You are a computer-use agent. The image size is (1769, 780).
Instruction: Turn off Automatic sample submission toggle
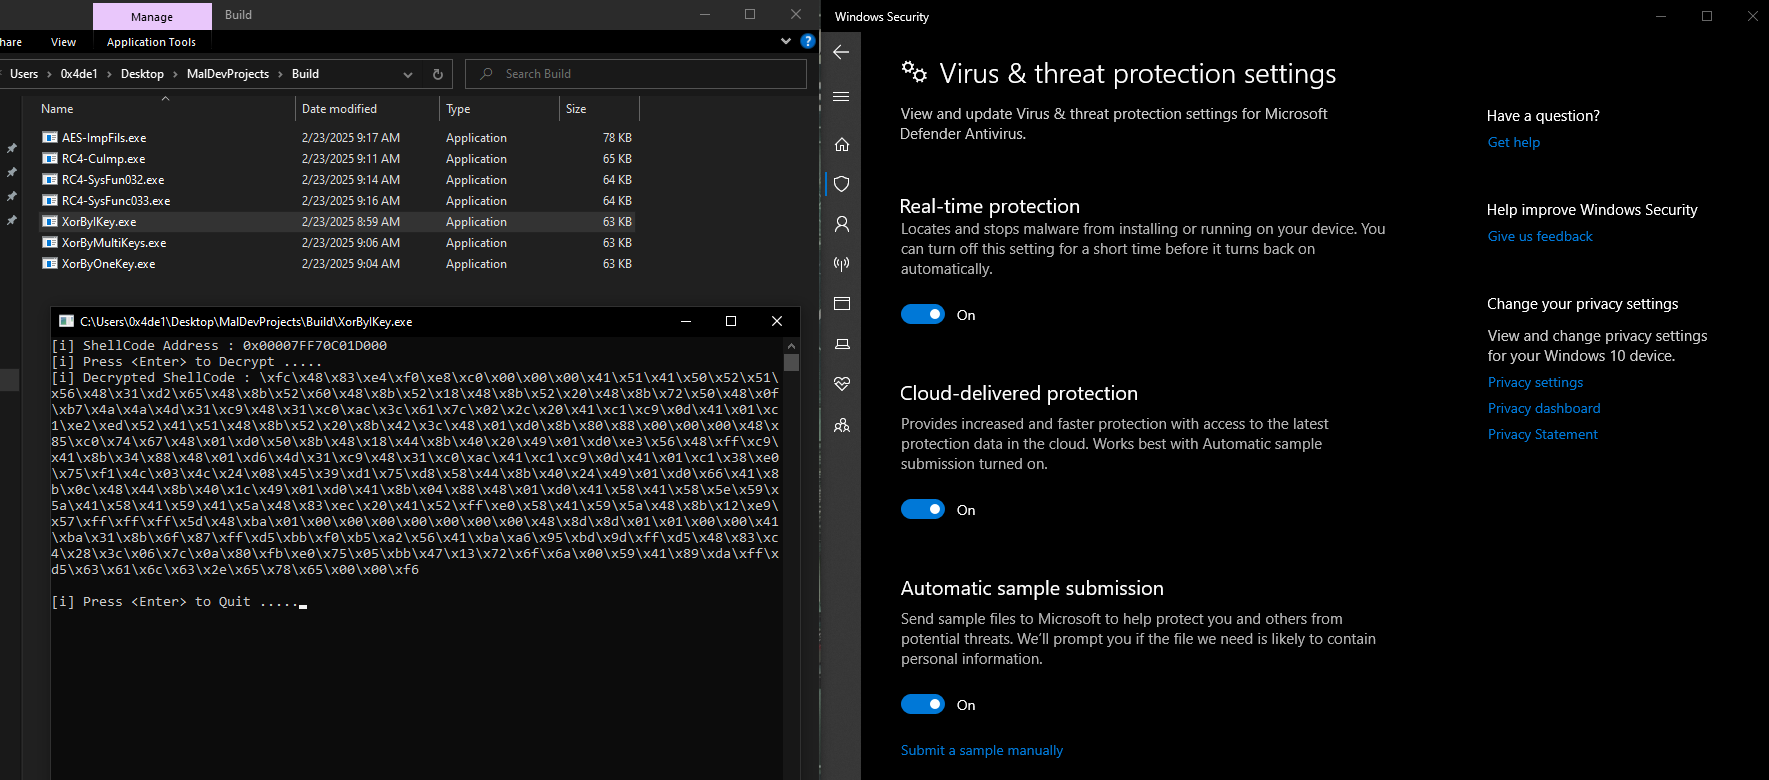[923, 705]
